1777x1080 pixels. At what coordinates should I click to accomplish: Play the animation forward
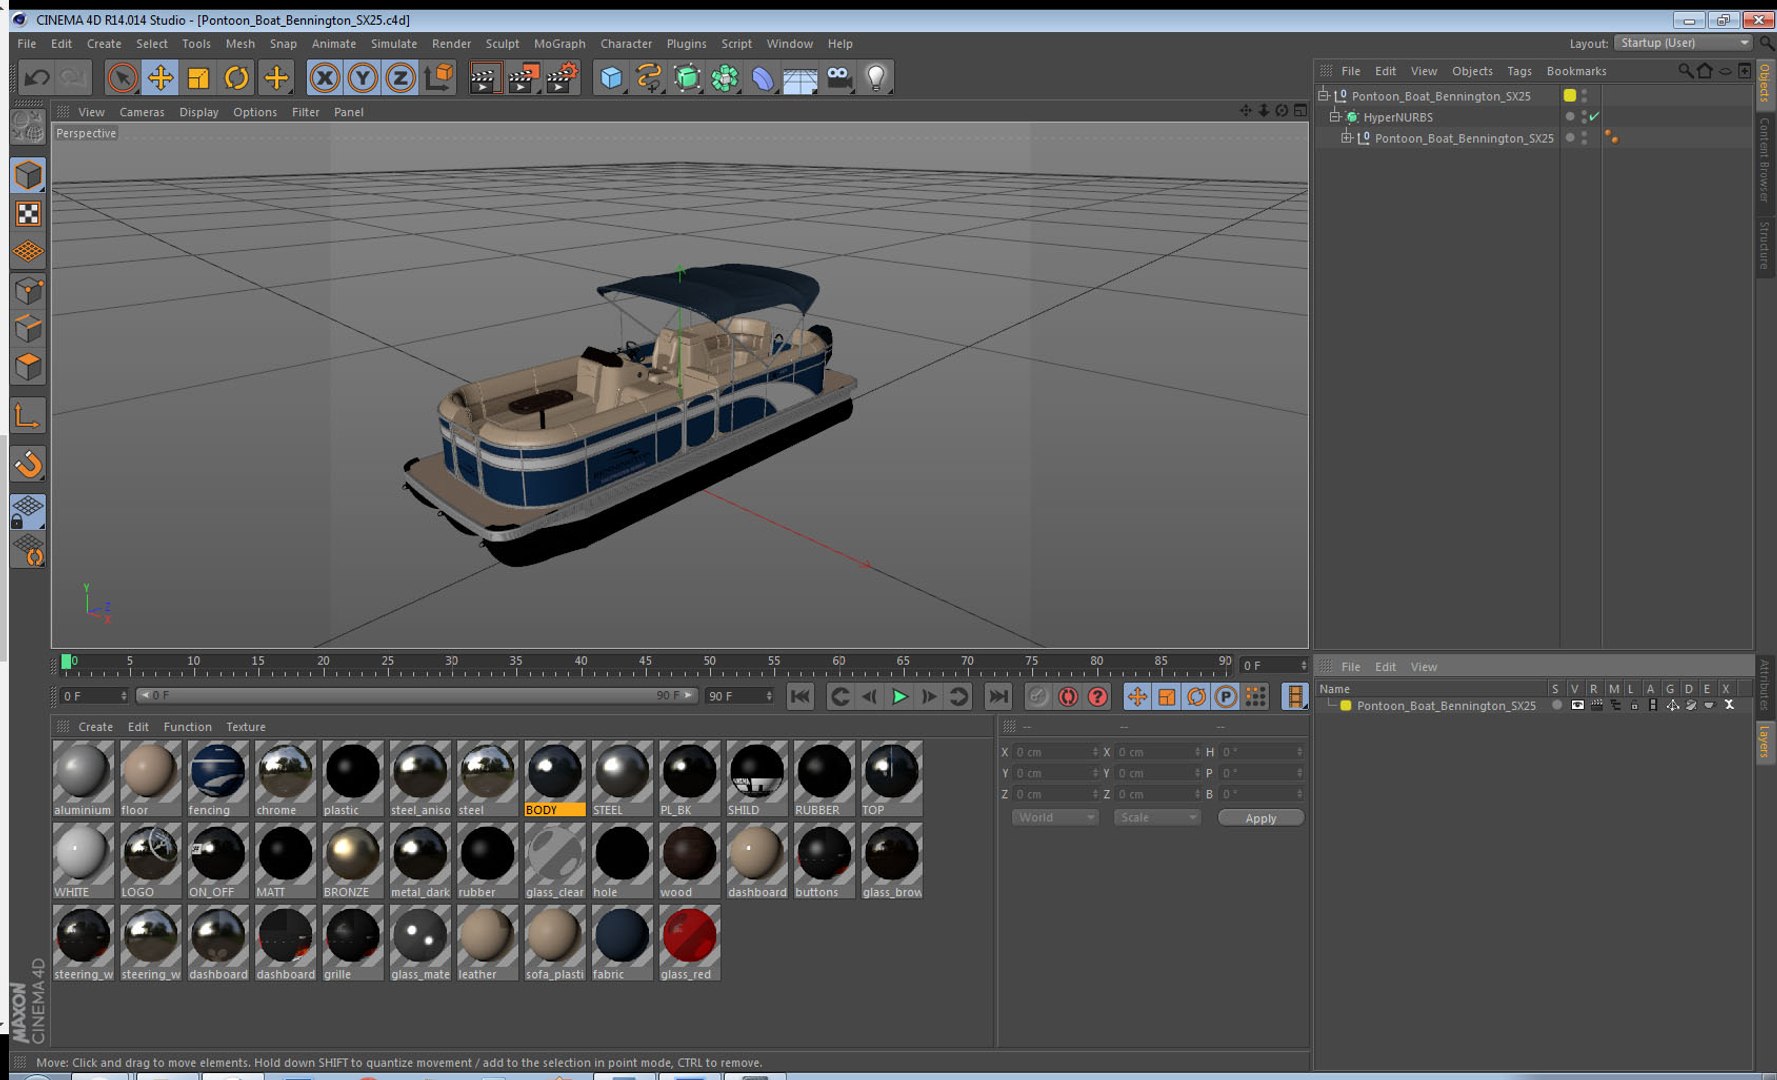(899, 697)
